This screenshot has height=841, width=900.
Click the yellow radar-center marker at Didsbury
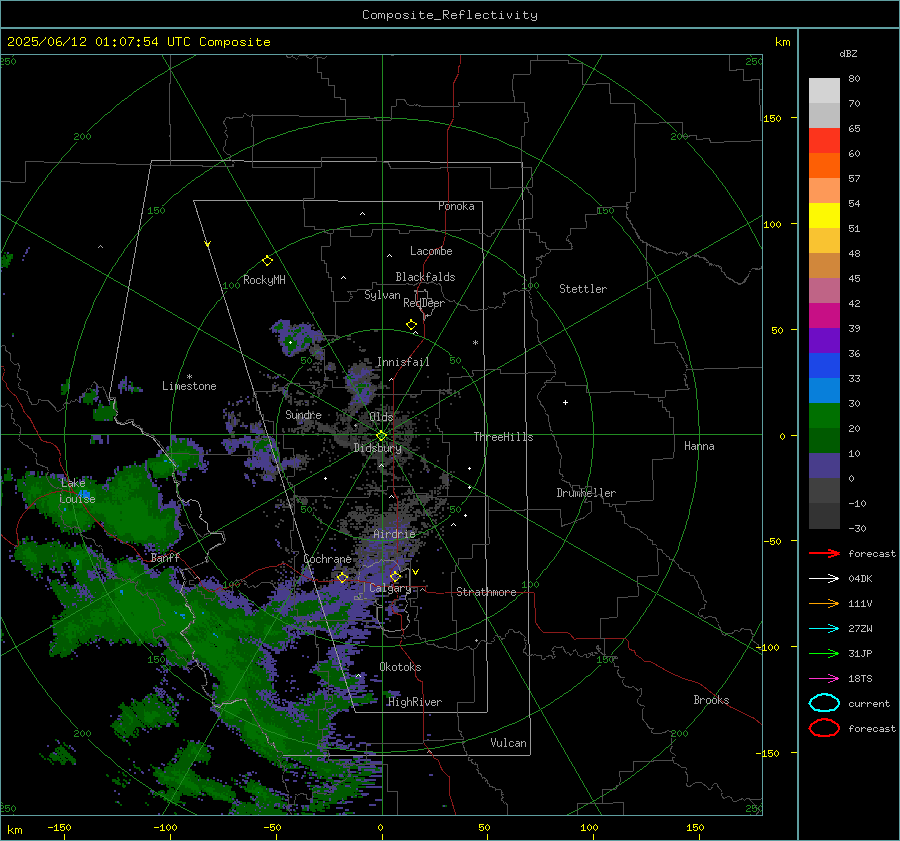coord(382,436)
